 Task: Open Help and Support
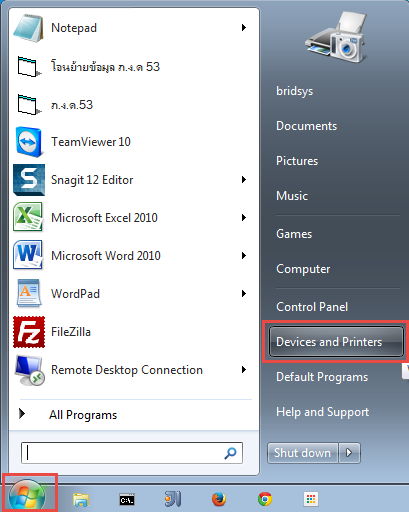click(322, 412)
